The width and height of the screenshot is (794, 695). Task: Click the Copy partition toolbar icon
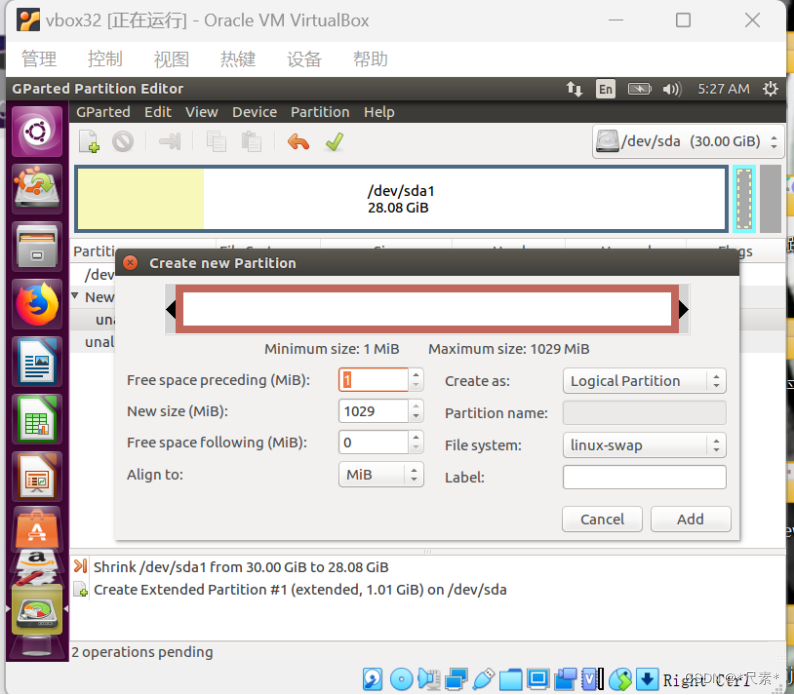pyautogui.click(x=216, y=141)
